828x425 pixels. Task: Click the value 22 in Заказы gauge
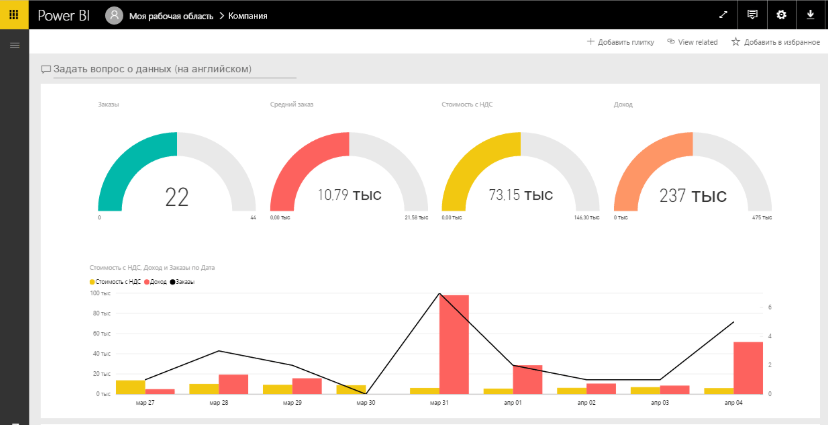pyautogui.click(x=177, y=197)
